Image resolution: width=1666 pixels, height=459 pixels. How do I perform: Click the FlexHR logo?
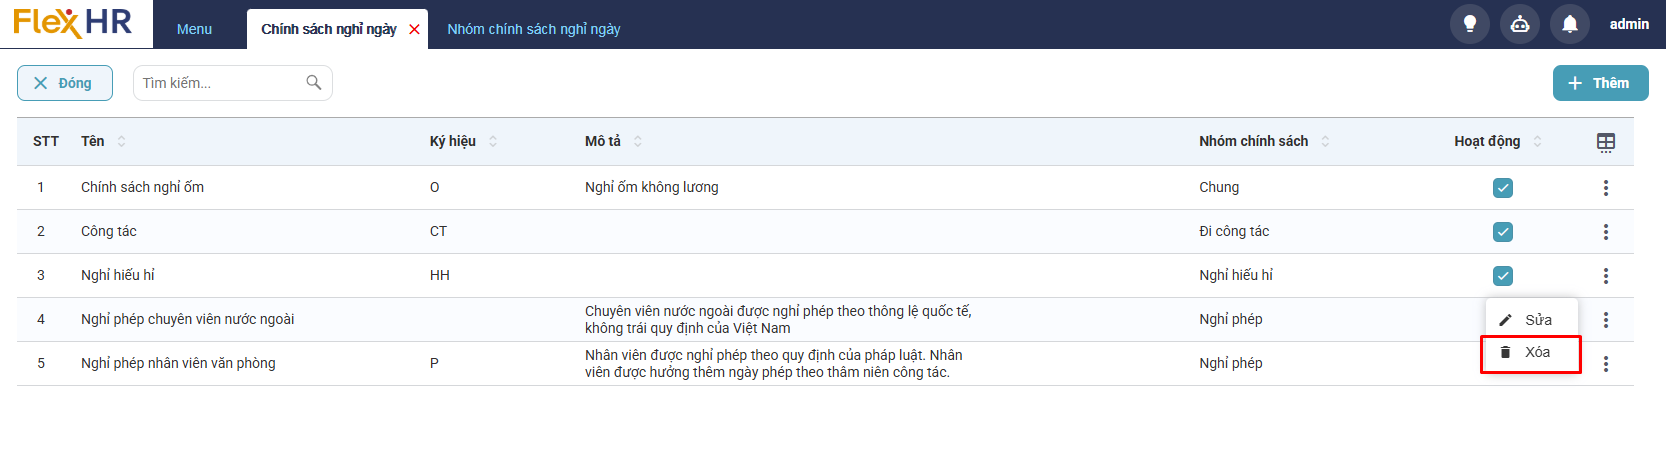(x=73, y=22)
